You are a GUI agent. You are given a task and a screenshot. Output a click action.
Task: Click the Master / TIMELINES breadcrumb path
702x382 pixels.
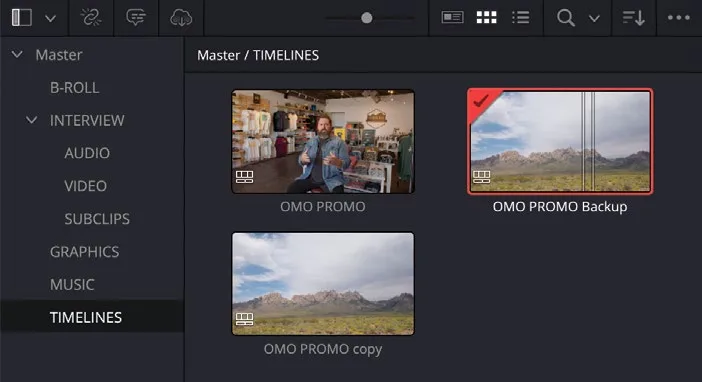[x=258, y=55]
